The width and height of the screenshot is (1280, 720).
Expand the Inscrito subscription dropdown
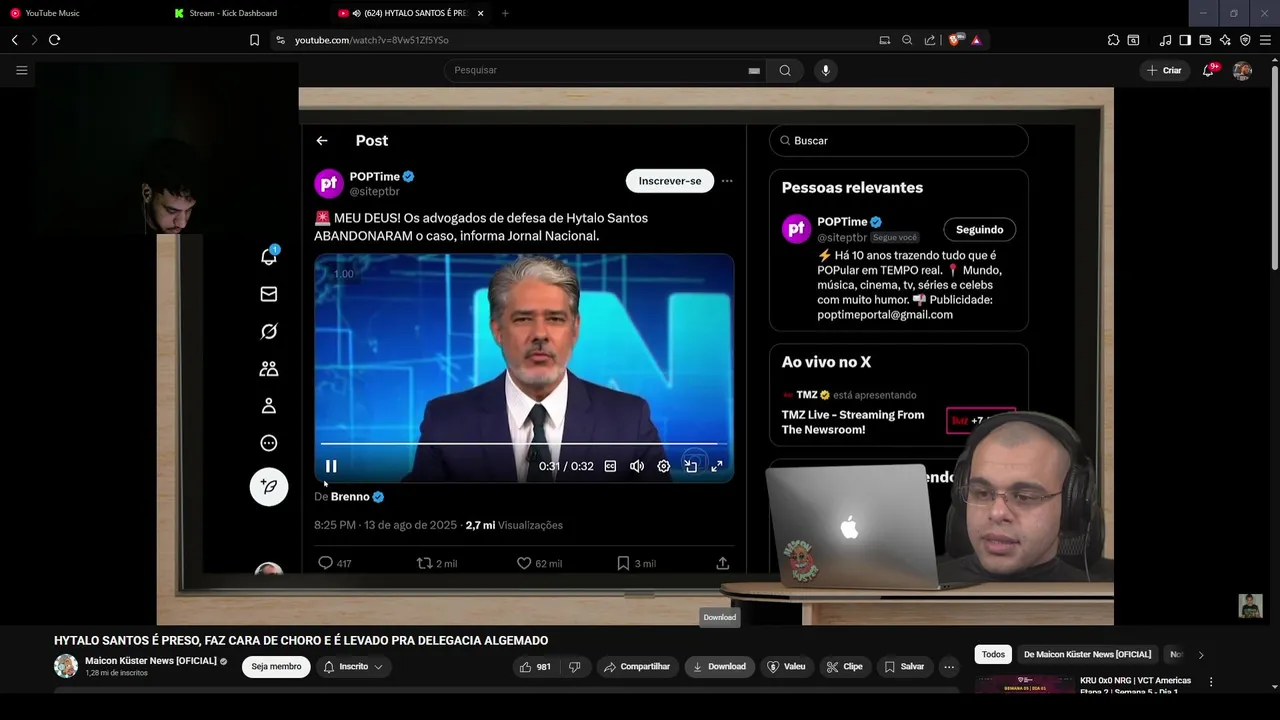[353, 667]
